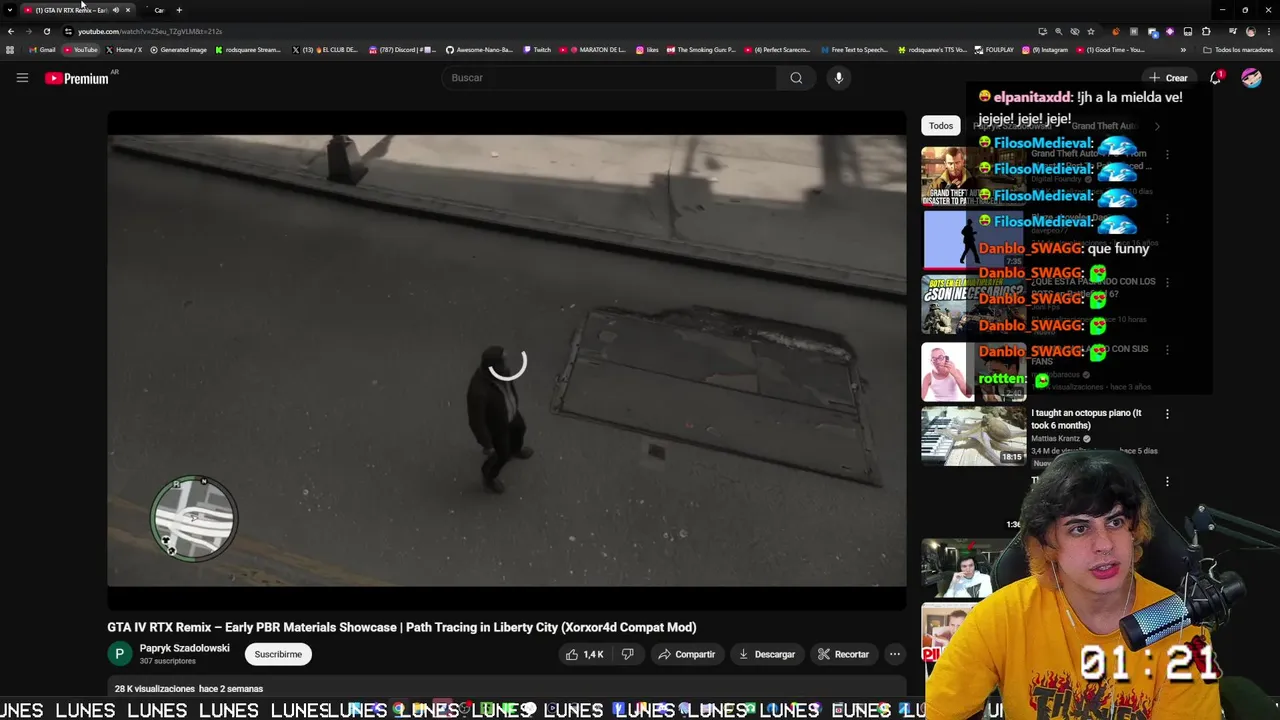
Task: Open Papryk Szadolowski channel name
Action: click(x=184, y=648)
